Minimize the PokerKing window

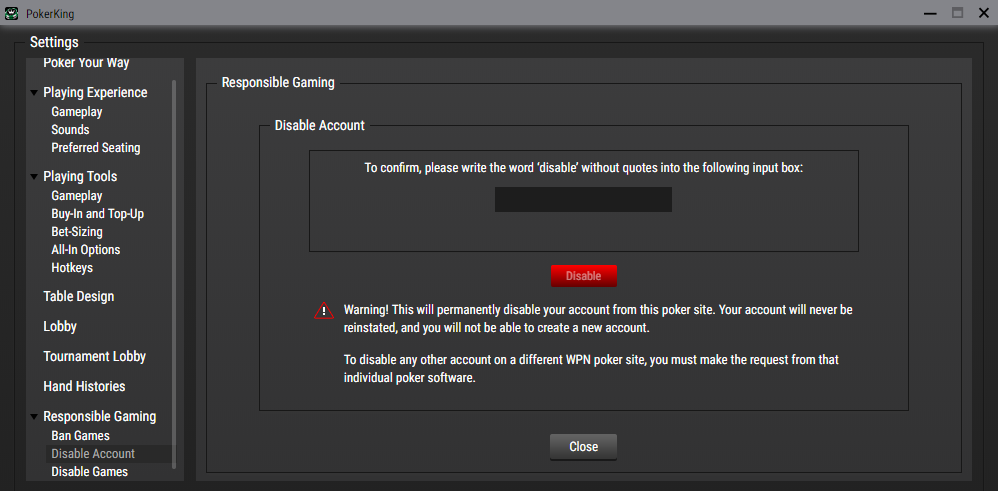pos(931,13)
